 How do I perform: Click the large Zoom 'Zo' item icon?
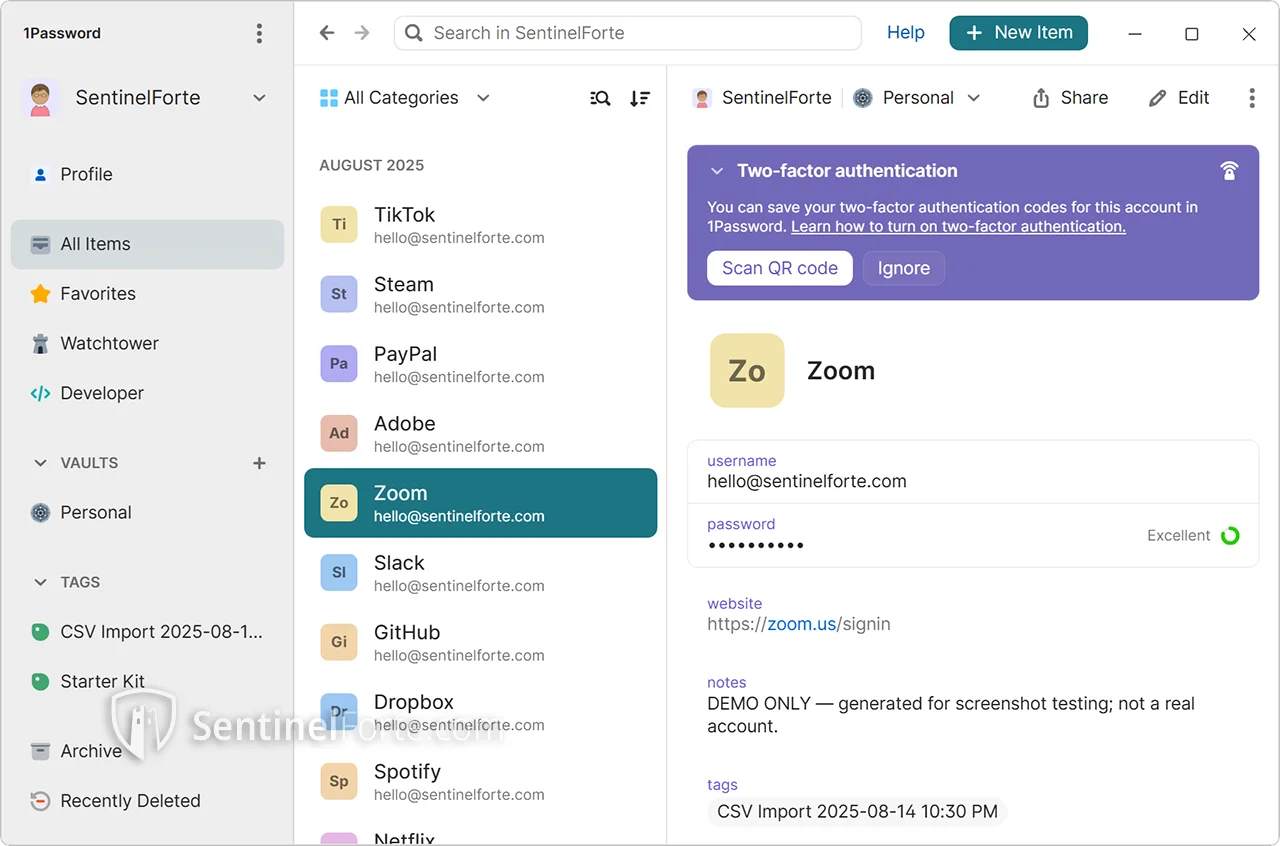click(x=747, y=371)
